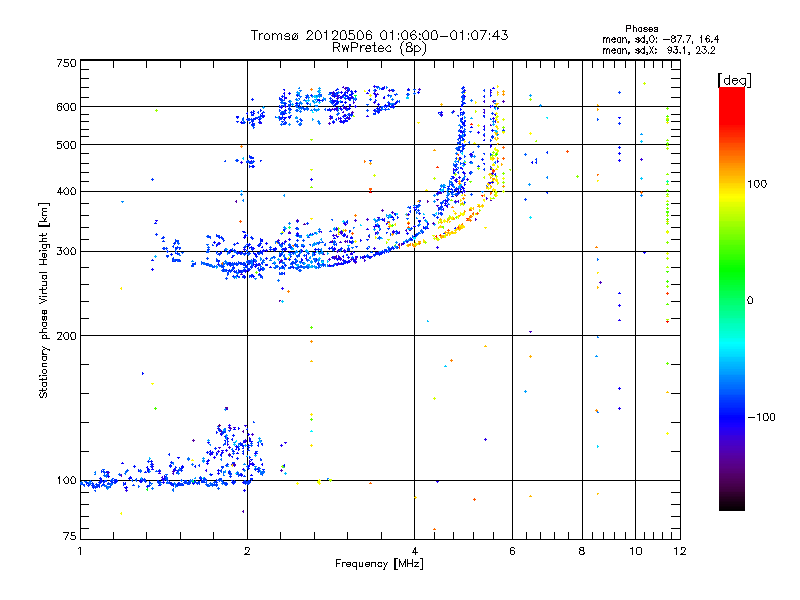Click the x-axis tick label '6'
This screenshot has width=800, height=600.
pyautogui.click(x=512, y=551)
